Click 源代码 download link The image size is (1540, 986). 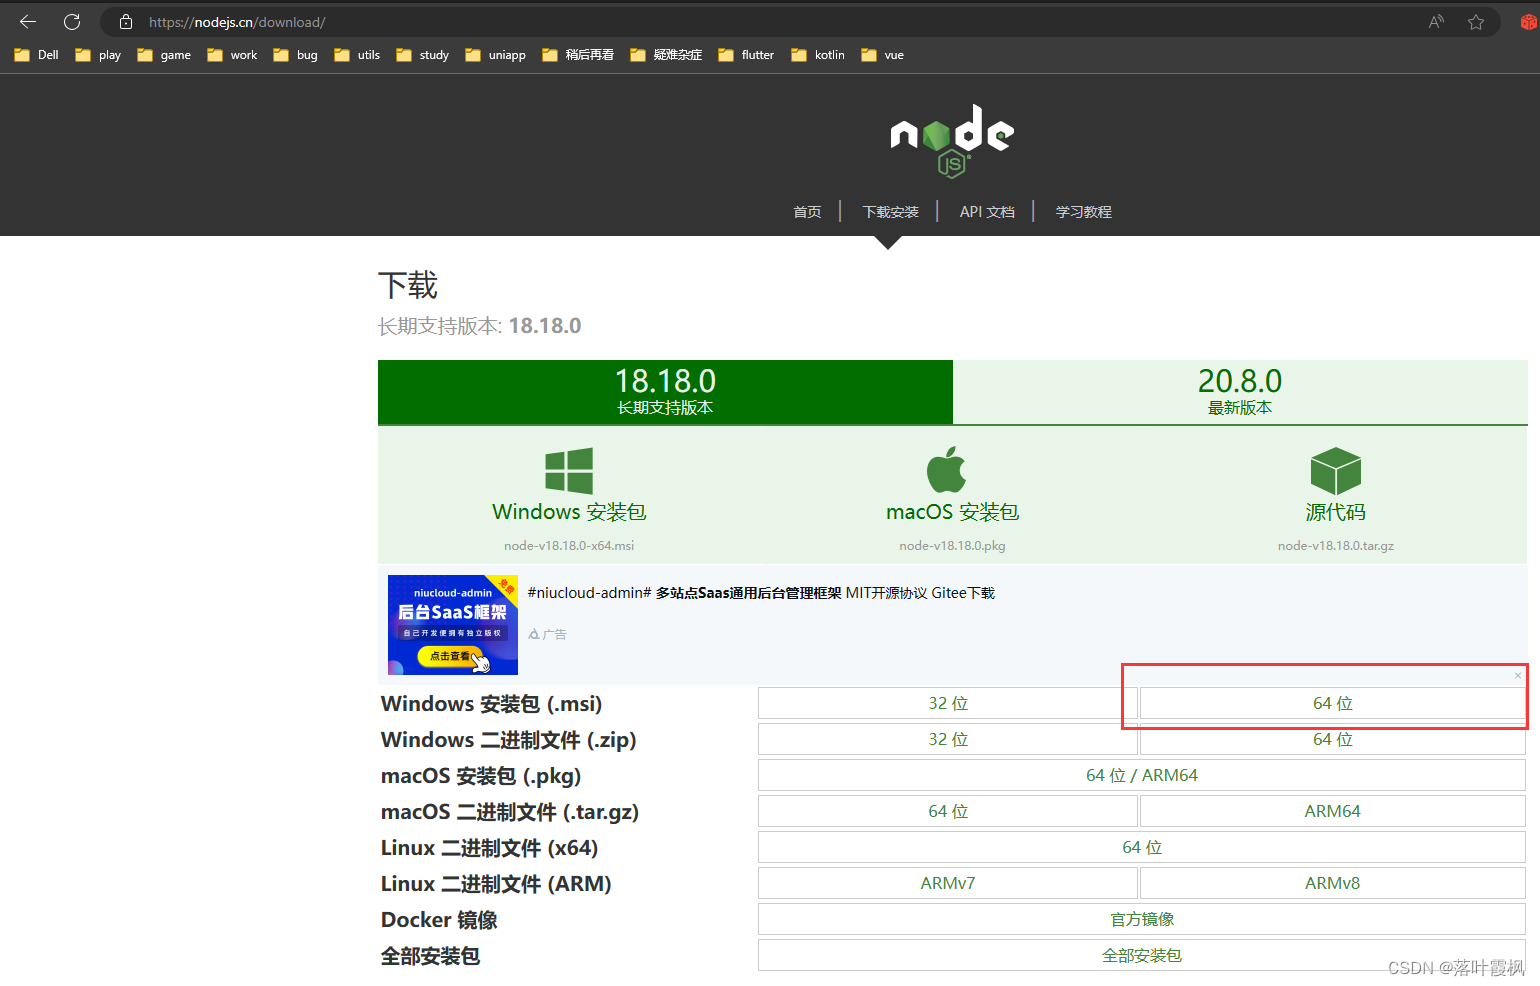(x=1335, y=512)
